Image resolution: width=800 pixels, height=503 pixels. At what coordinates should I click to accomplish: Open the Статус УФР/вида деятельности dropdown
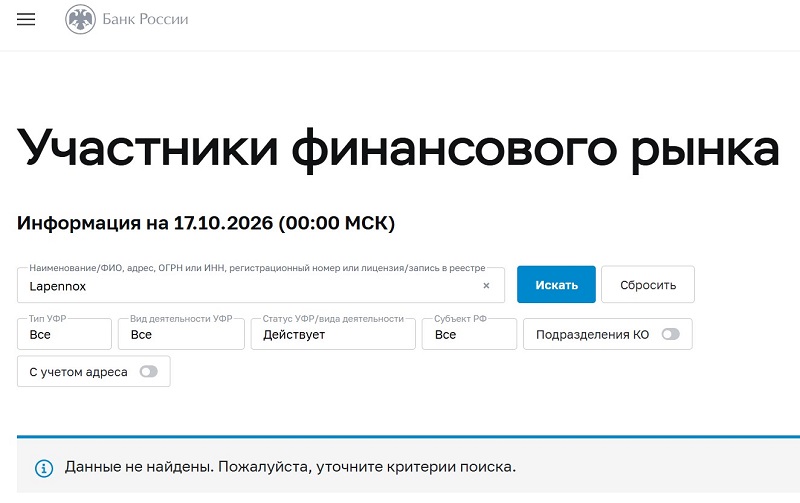pos(333,334)
